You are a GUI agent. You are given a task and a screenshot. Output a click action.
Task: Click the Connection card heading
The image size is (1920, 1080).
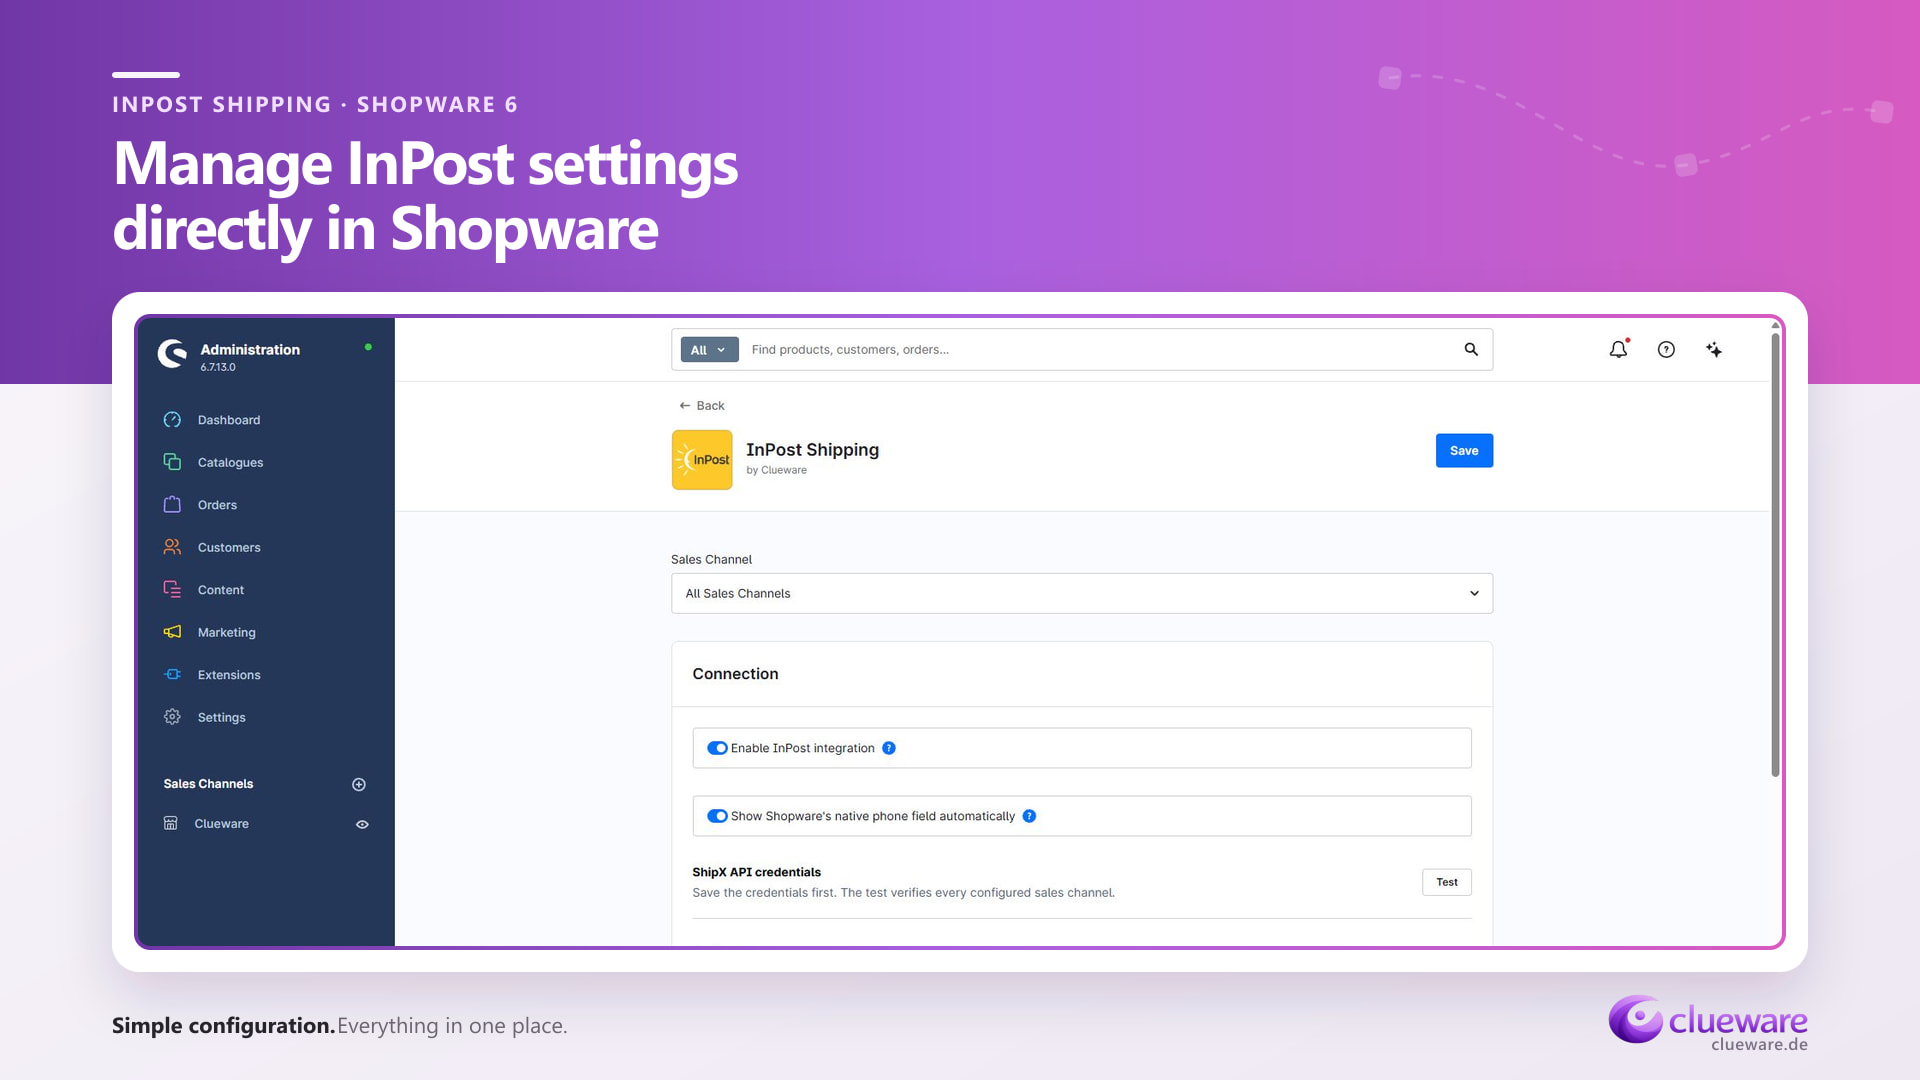[735, 674]
